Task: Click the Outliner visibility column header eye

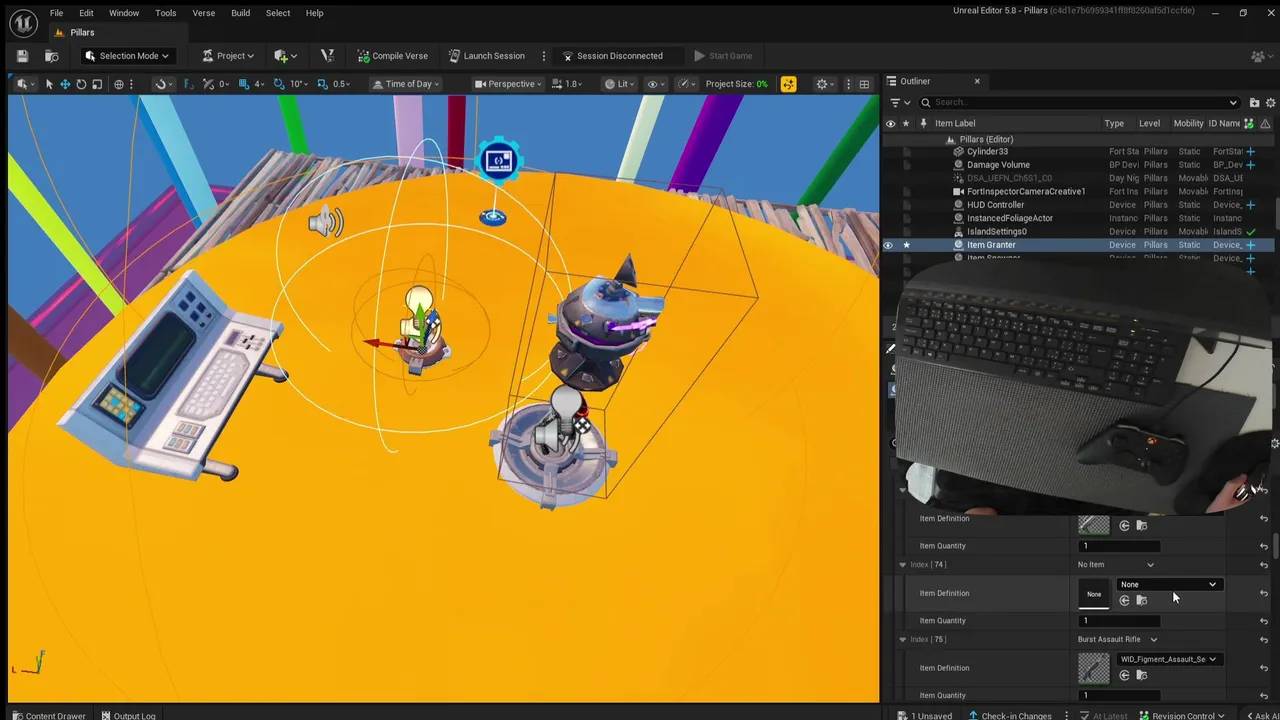Action: (890, 124)
